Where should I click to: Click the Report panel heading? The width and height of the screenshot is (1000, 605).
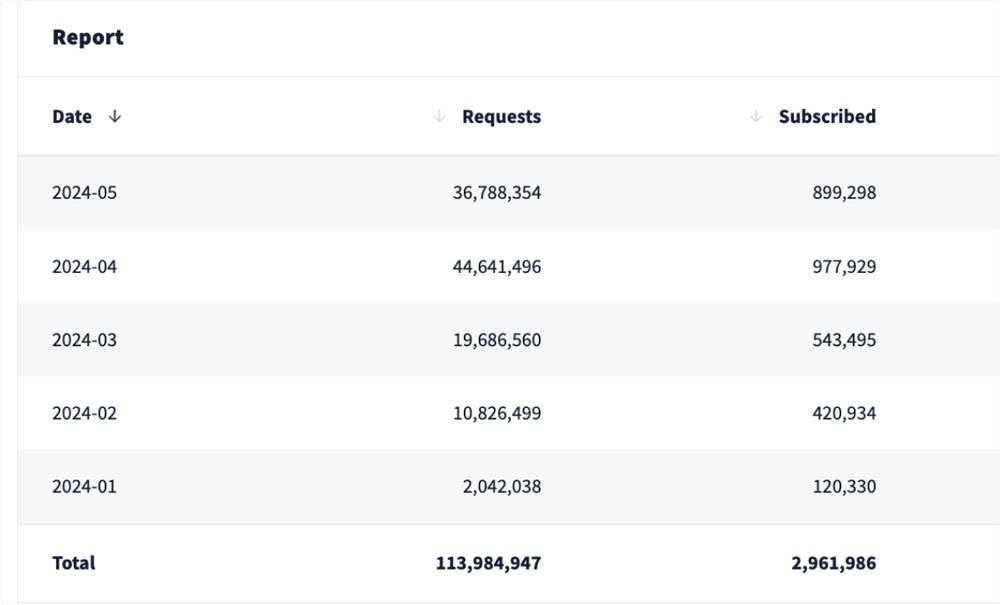pos(88,38)
